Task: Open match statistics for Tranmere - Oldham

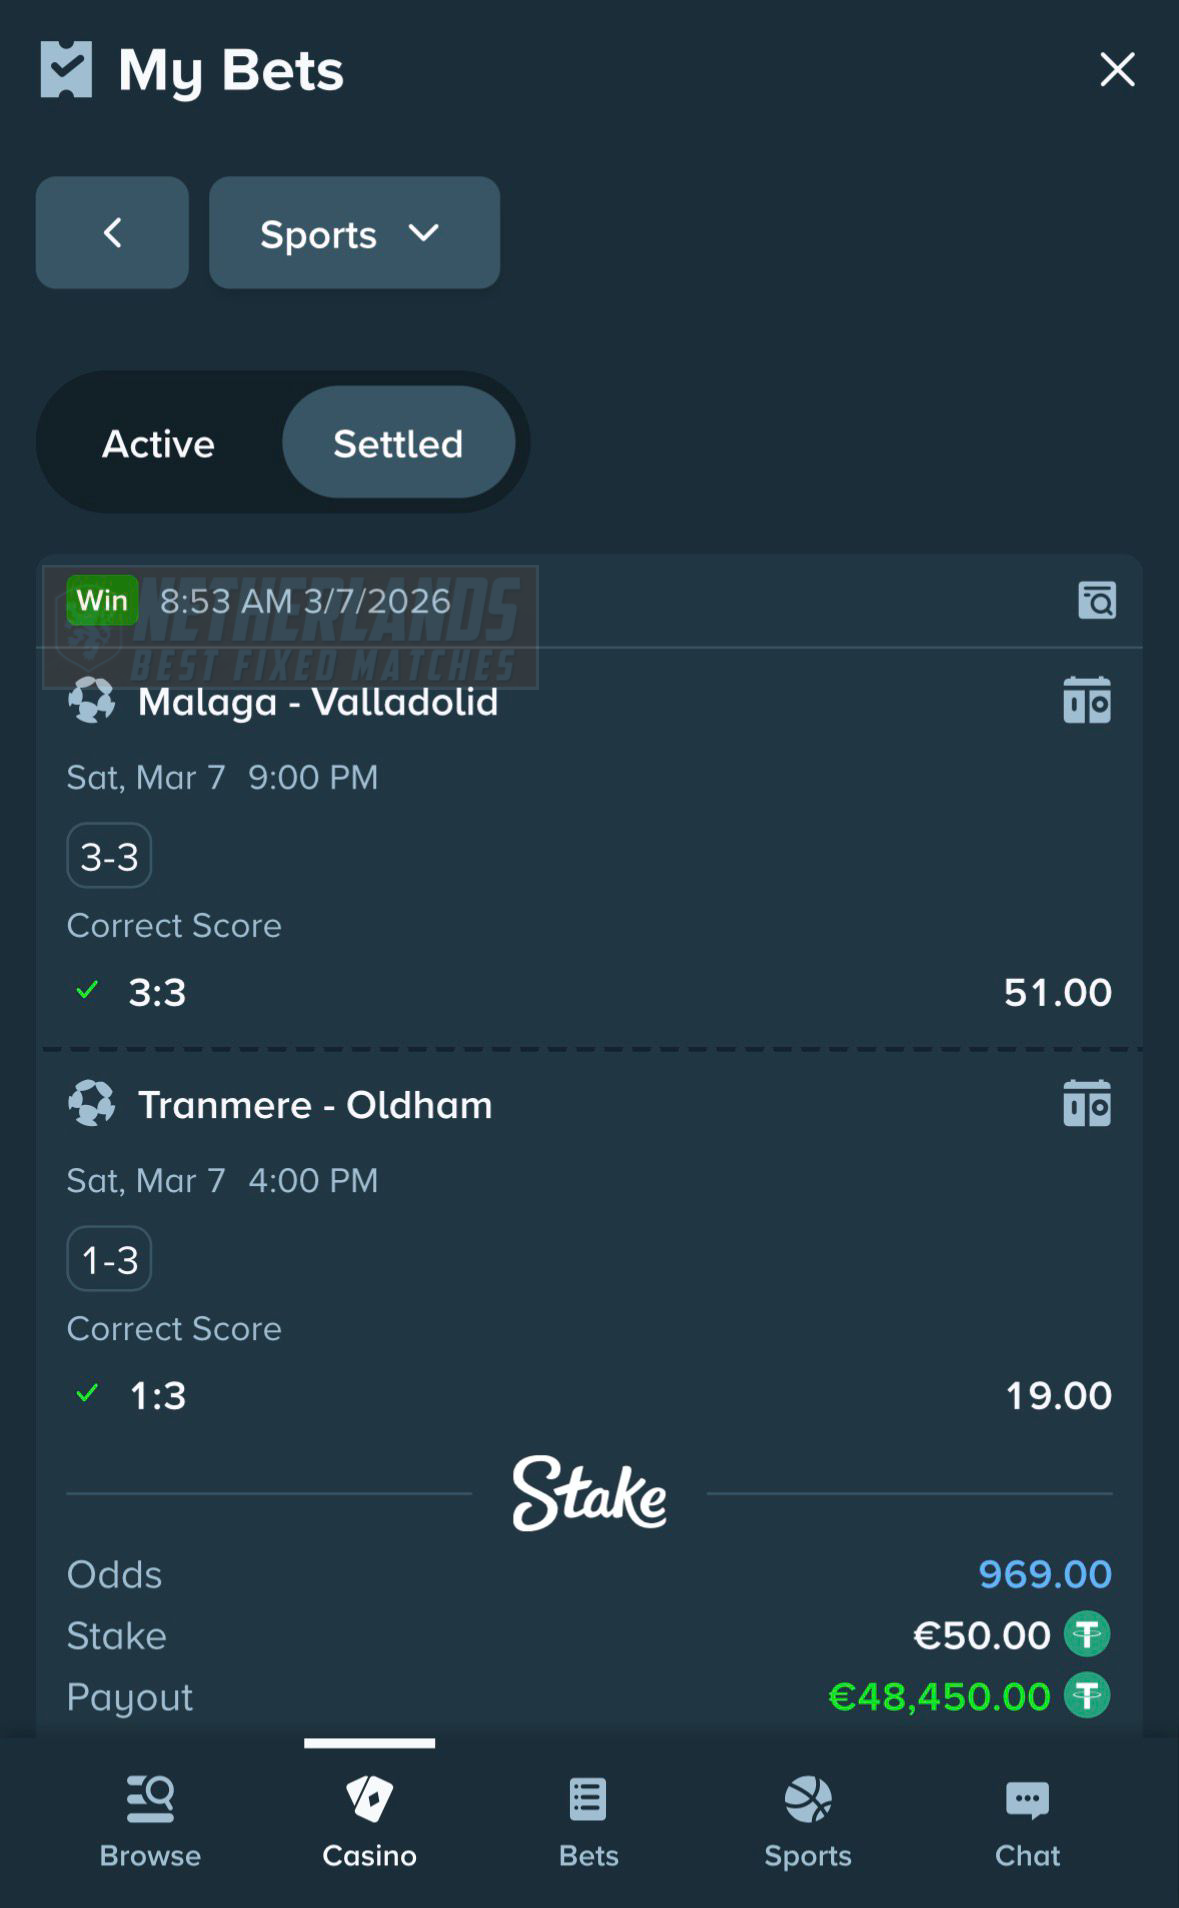Action: tap(1087, 1103)
